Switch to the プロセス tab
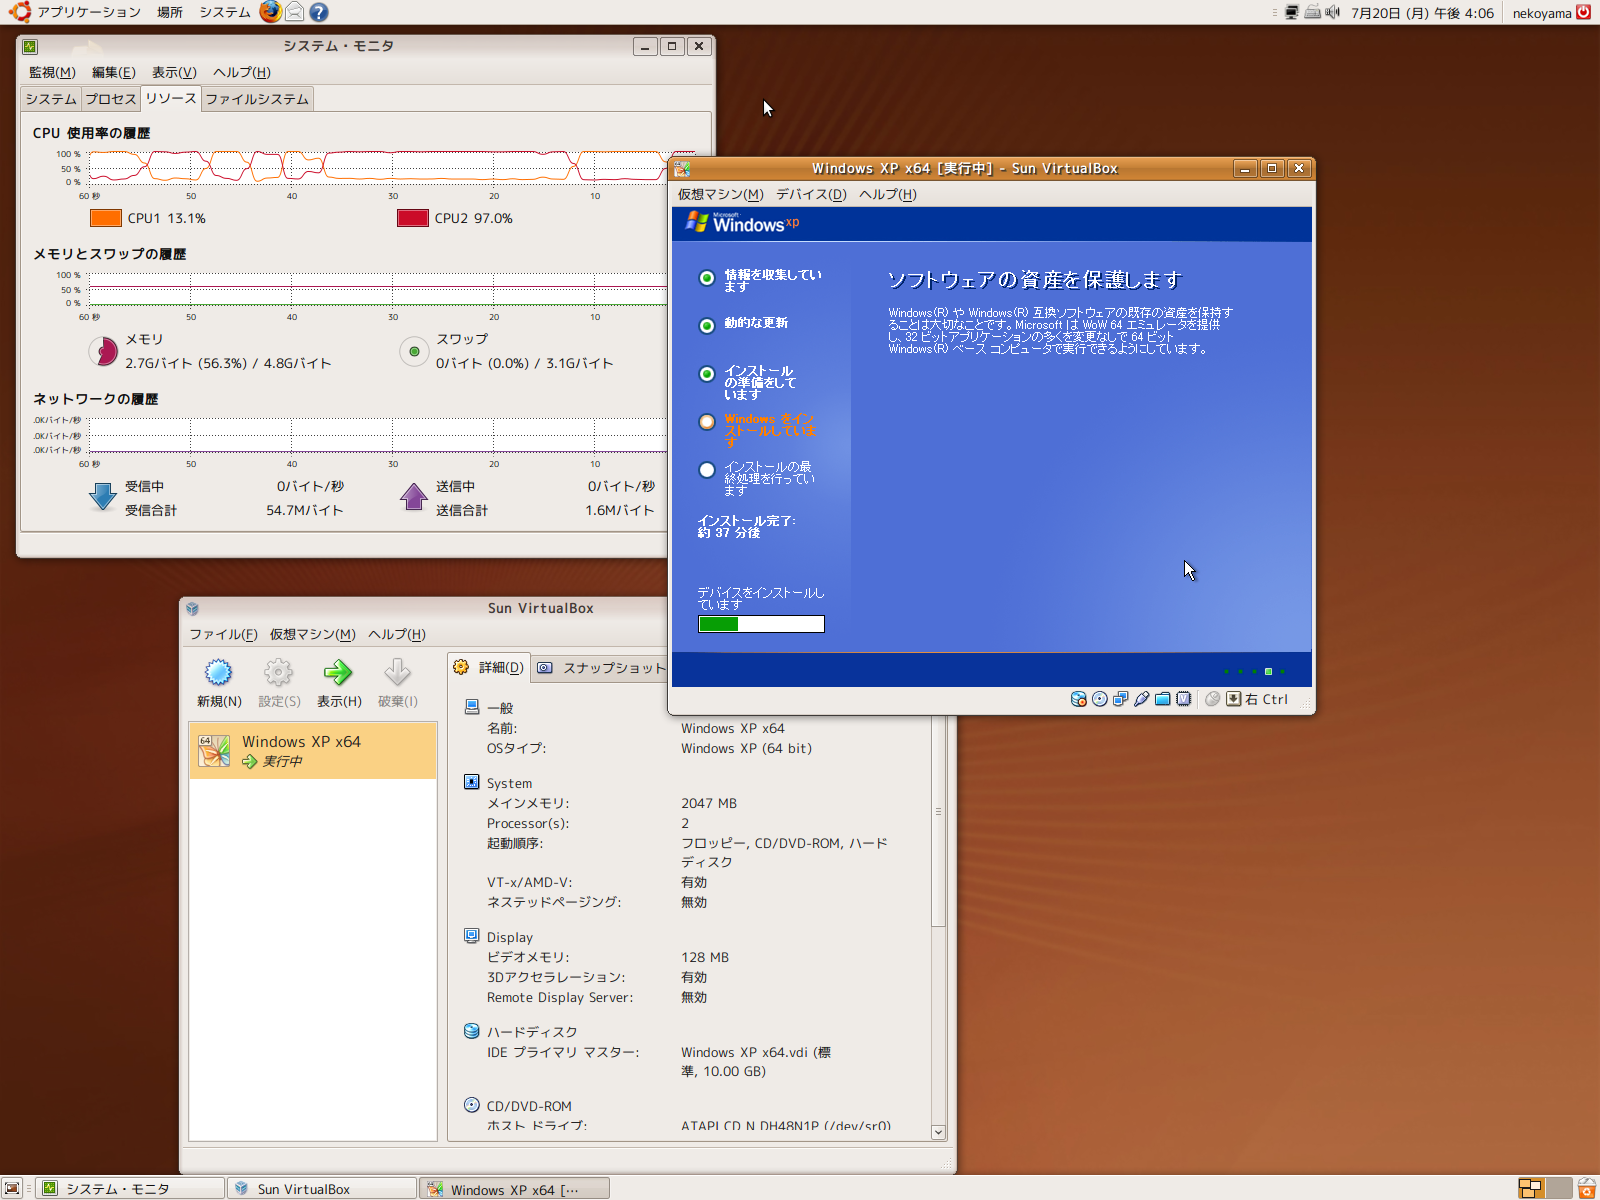This screenshot has width=1600, height=1200. (110, 99)
